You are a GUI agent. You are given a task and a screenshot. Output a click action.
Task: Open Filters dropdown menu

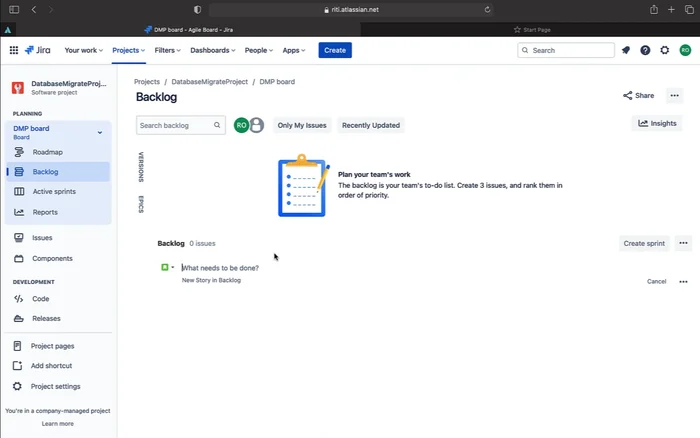(167, 50)
